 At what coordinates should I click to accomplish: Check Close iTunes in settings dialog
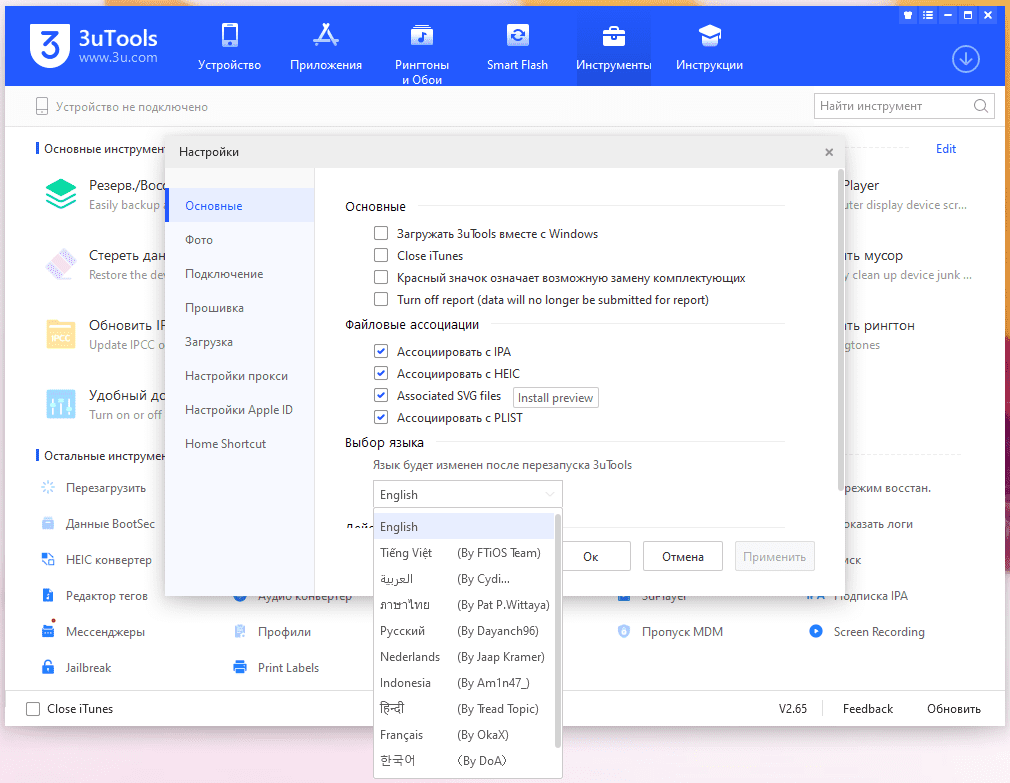[x=381, y=255]
